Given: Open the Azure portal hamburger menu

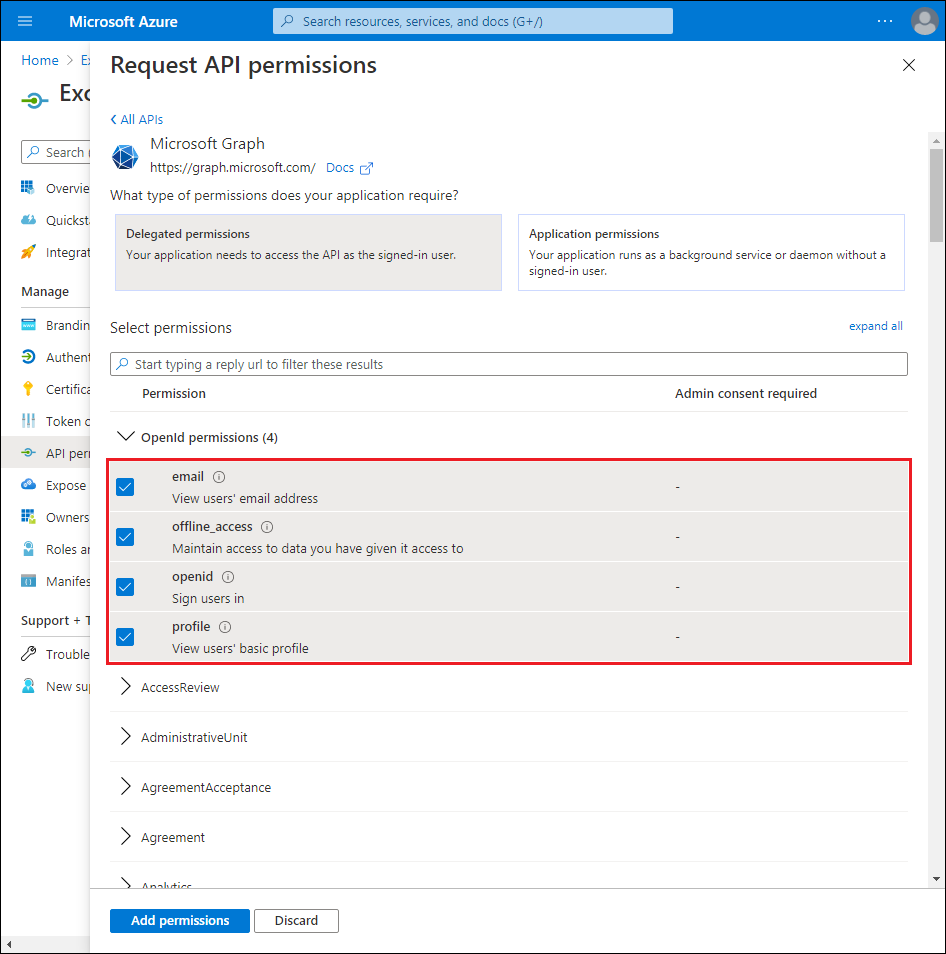Looking at the screenshot, I should (x=24, y=20).
